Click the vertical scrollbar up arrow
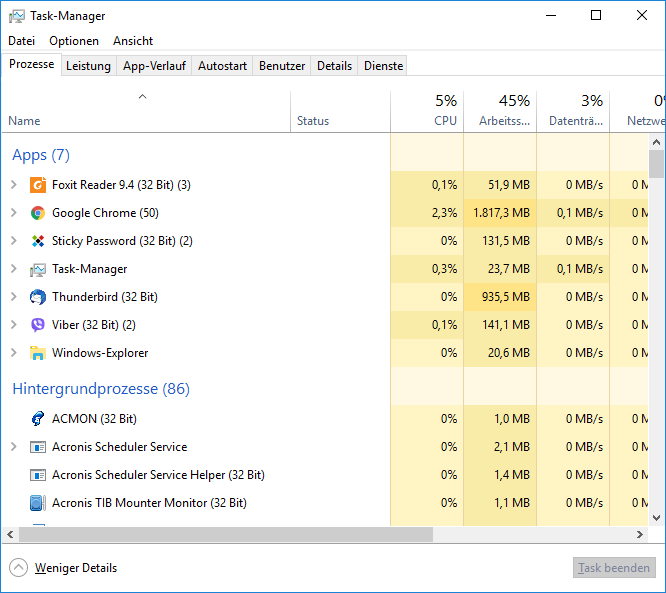Image resolution: width=666 pixels, height=593 pixels. (657, 142)
